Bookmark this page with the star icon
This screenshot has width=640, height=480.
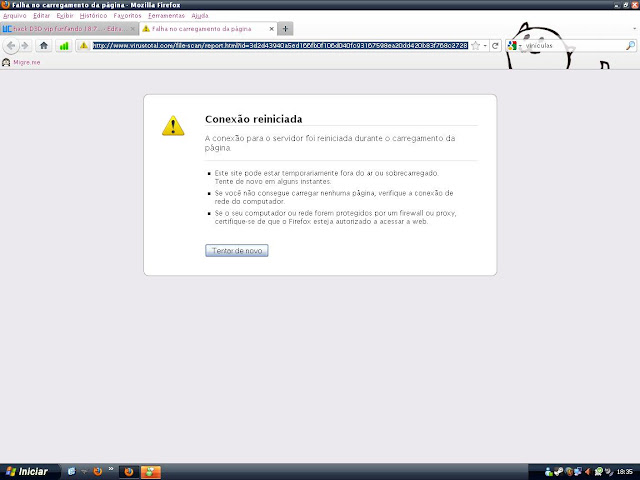pyautogui.click(x=476, y=46)
